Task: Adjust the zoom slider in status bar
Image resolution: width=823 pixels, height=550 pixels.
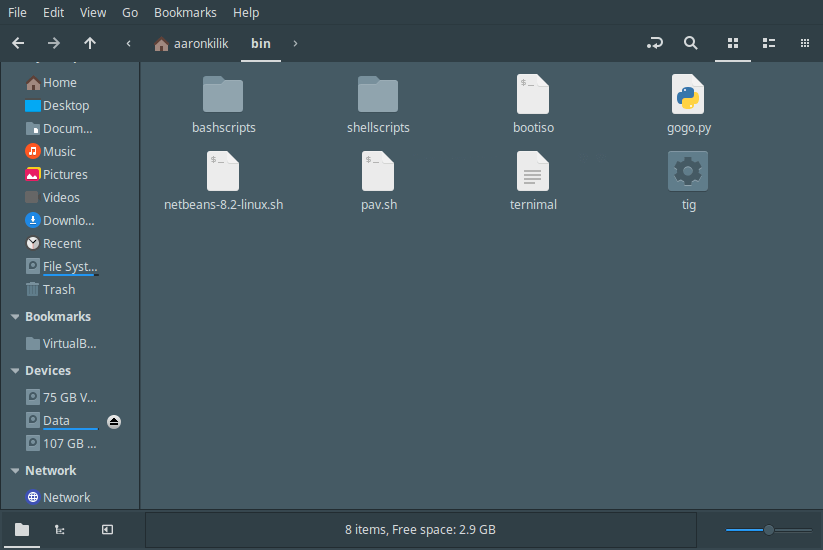Action: click(x=768, y=530)
